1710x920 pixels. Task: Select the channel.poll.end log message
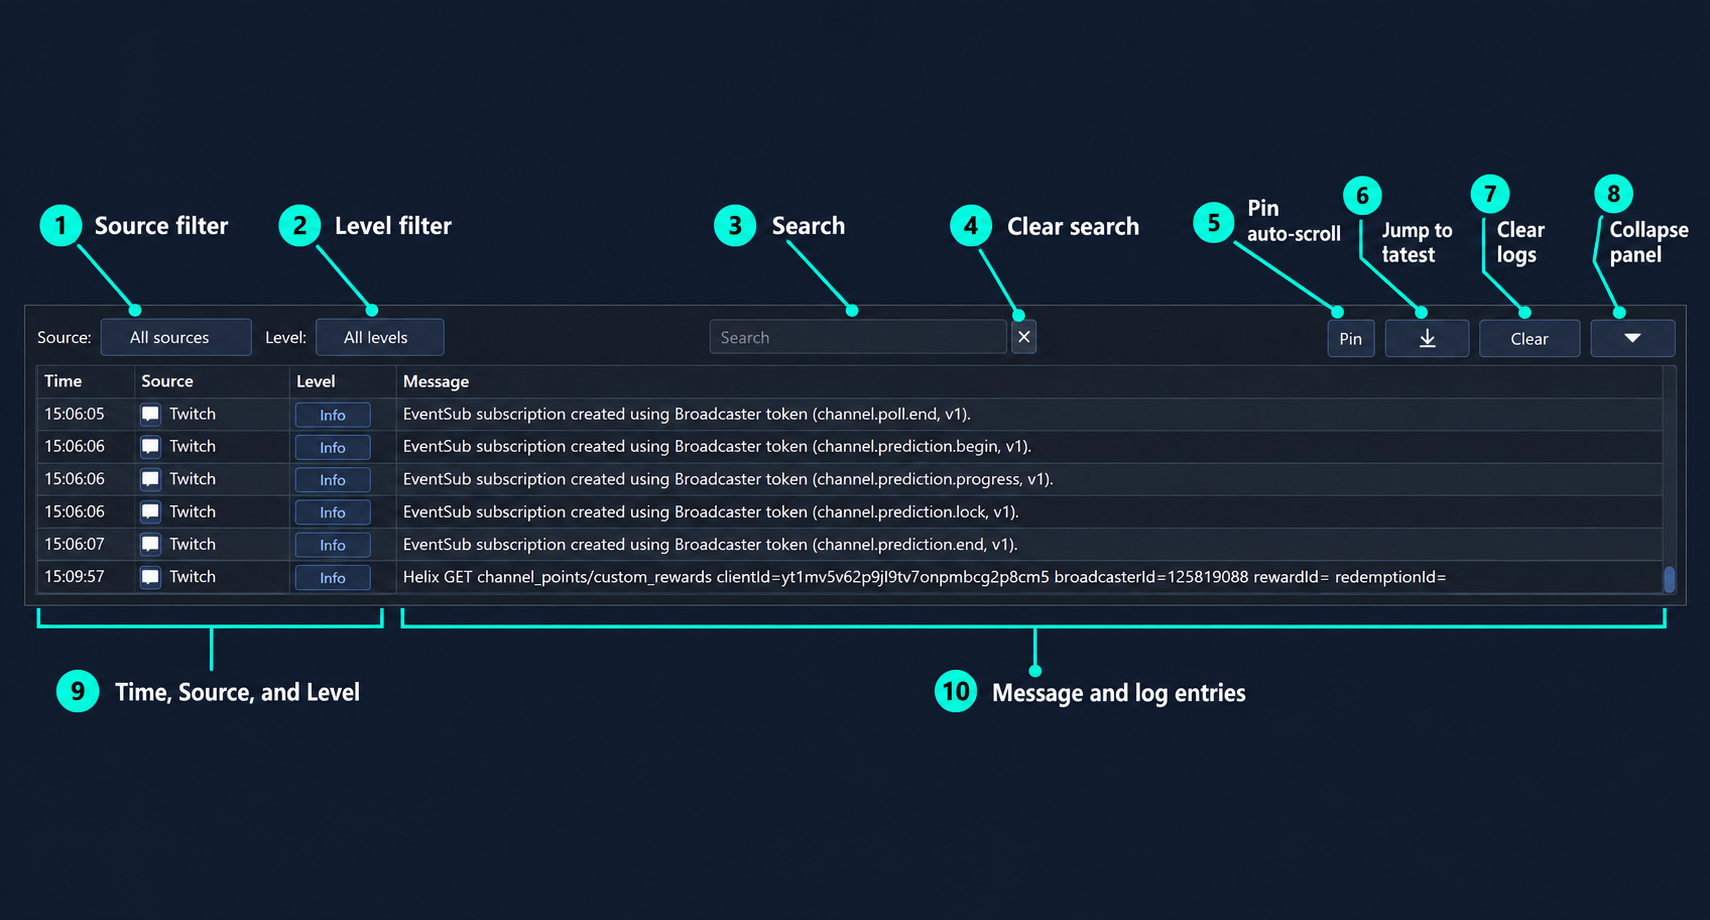tap(687, 414)
